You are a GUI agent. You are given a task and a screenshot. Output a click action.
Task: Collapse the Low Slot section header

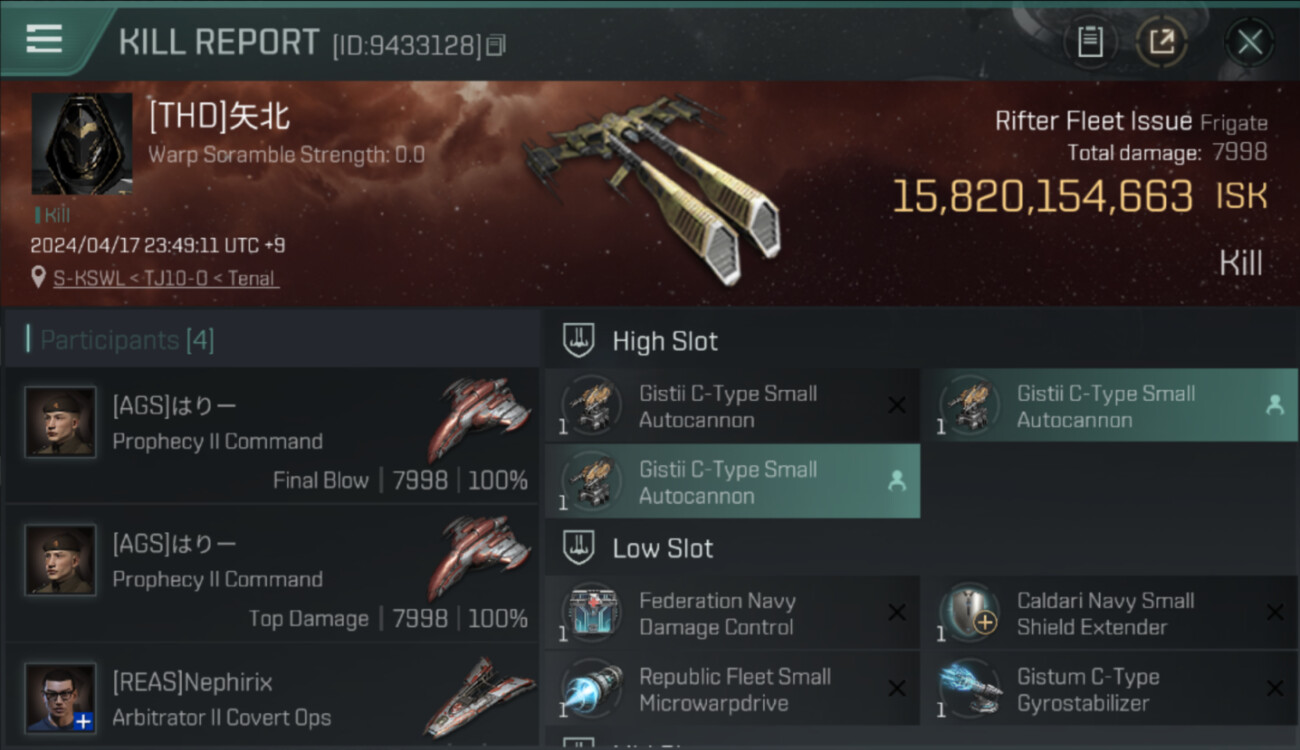pos(638,548)
